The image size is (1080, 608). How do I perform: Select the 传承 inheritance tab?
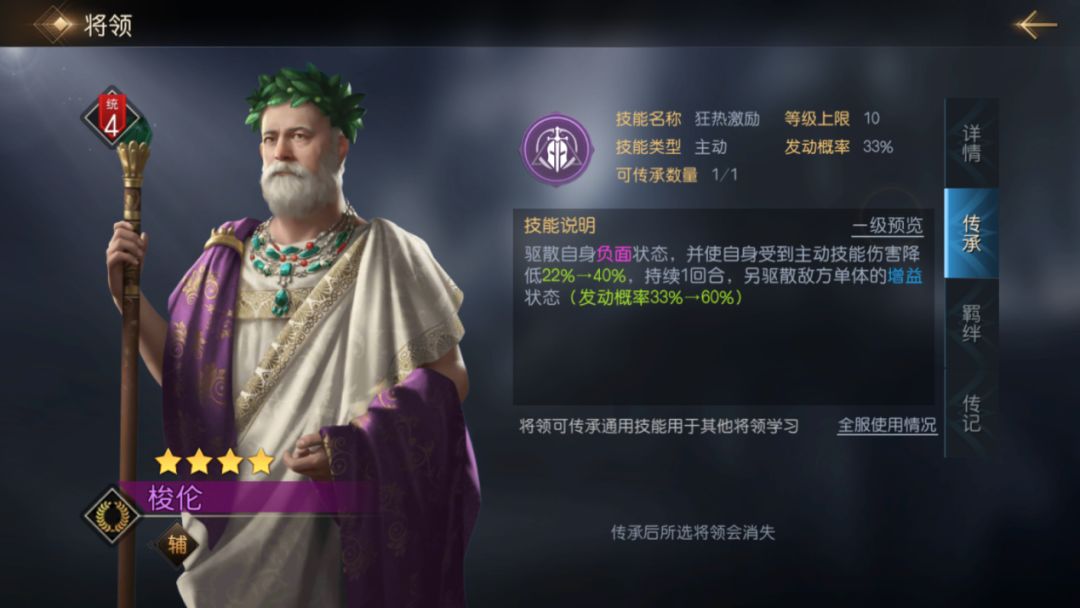[x=971, y=233]
